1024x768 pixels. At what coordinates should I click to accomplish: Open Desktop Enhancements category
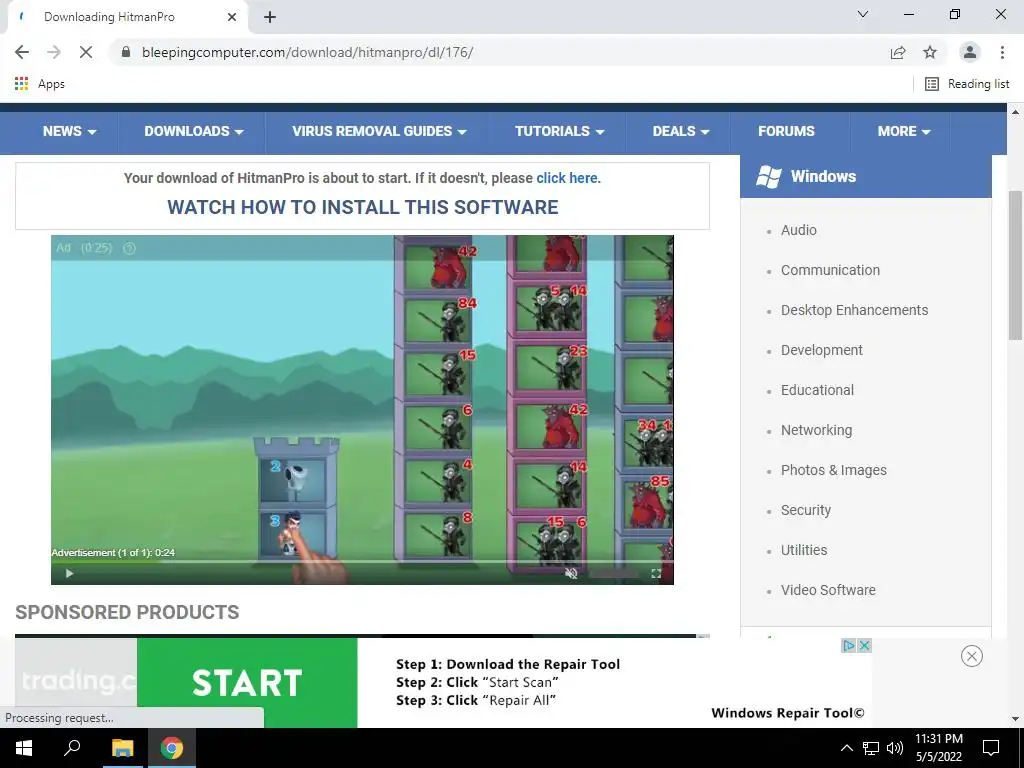(x=854, y=310)
